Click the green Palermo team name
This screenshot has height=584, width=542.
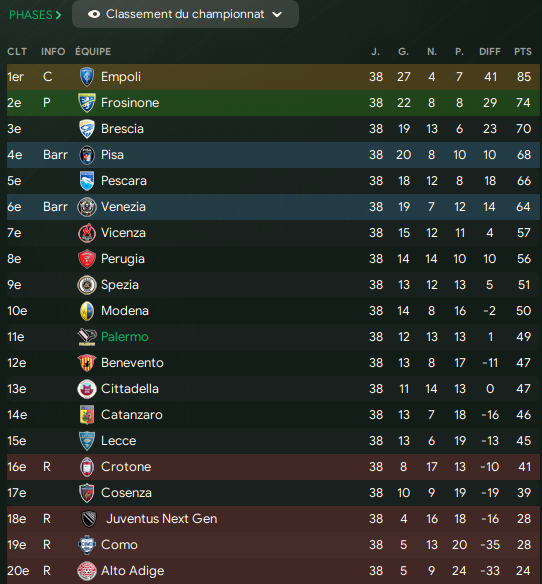tap(125, 337)
